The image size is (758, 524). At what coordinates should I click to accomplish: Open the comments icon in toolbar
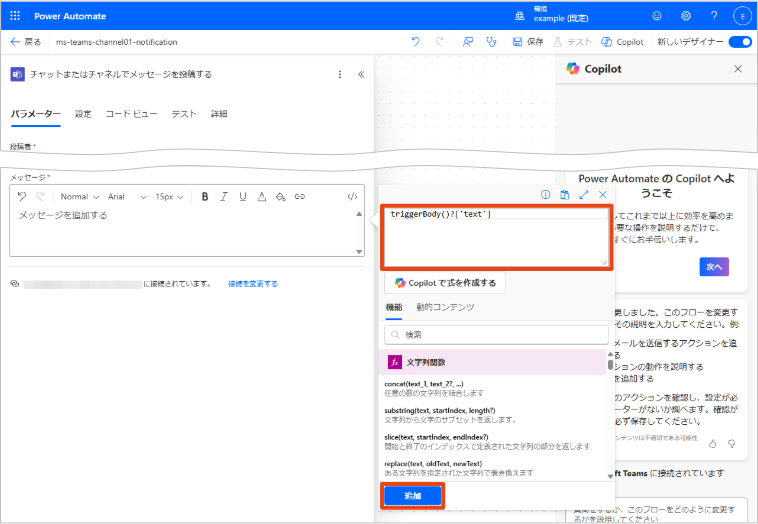[467, 42]
